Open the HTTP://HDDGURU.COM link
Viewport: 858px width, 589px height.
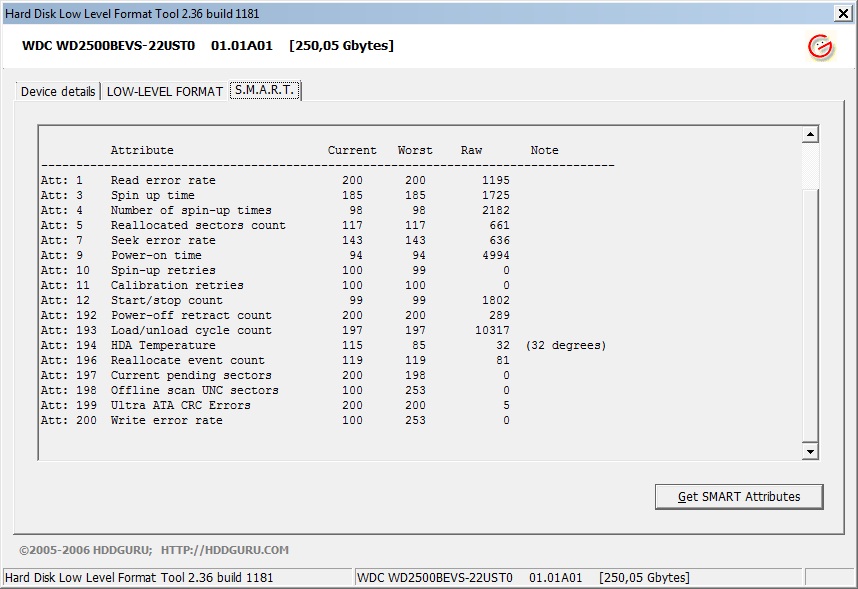(224, 550)
